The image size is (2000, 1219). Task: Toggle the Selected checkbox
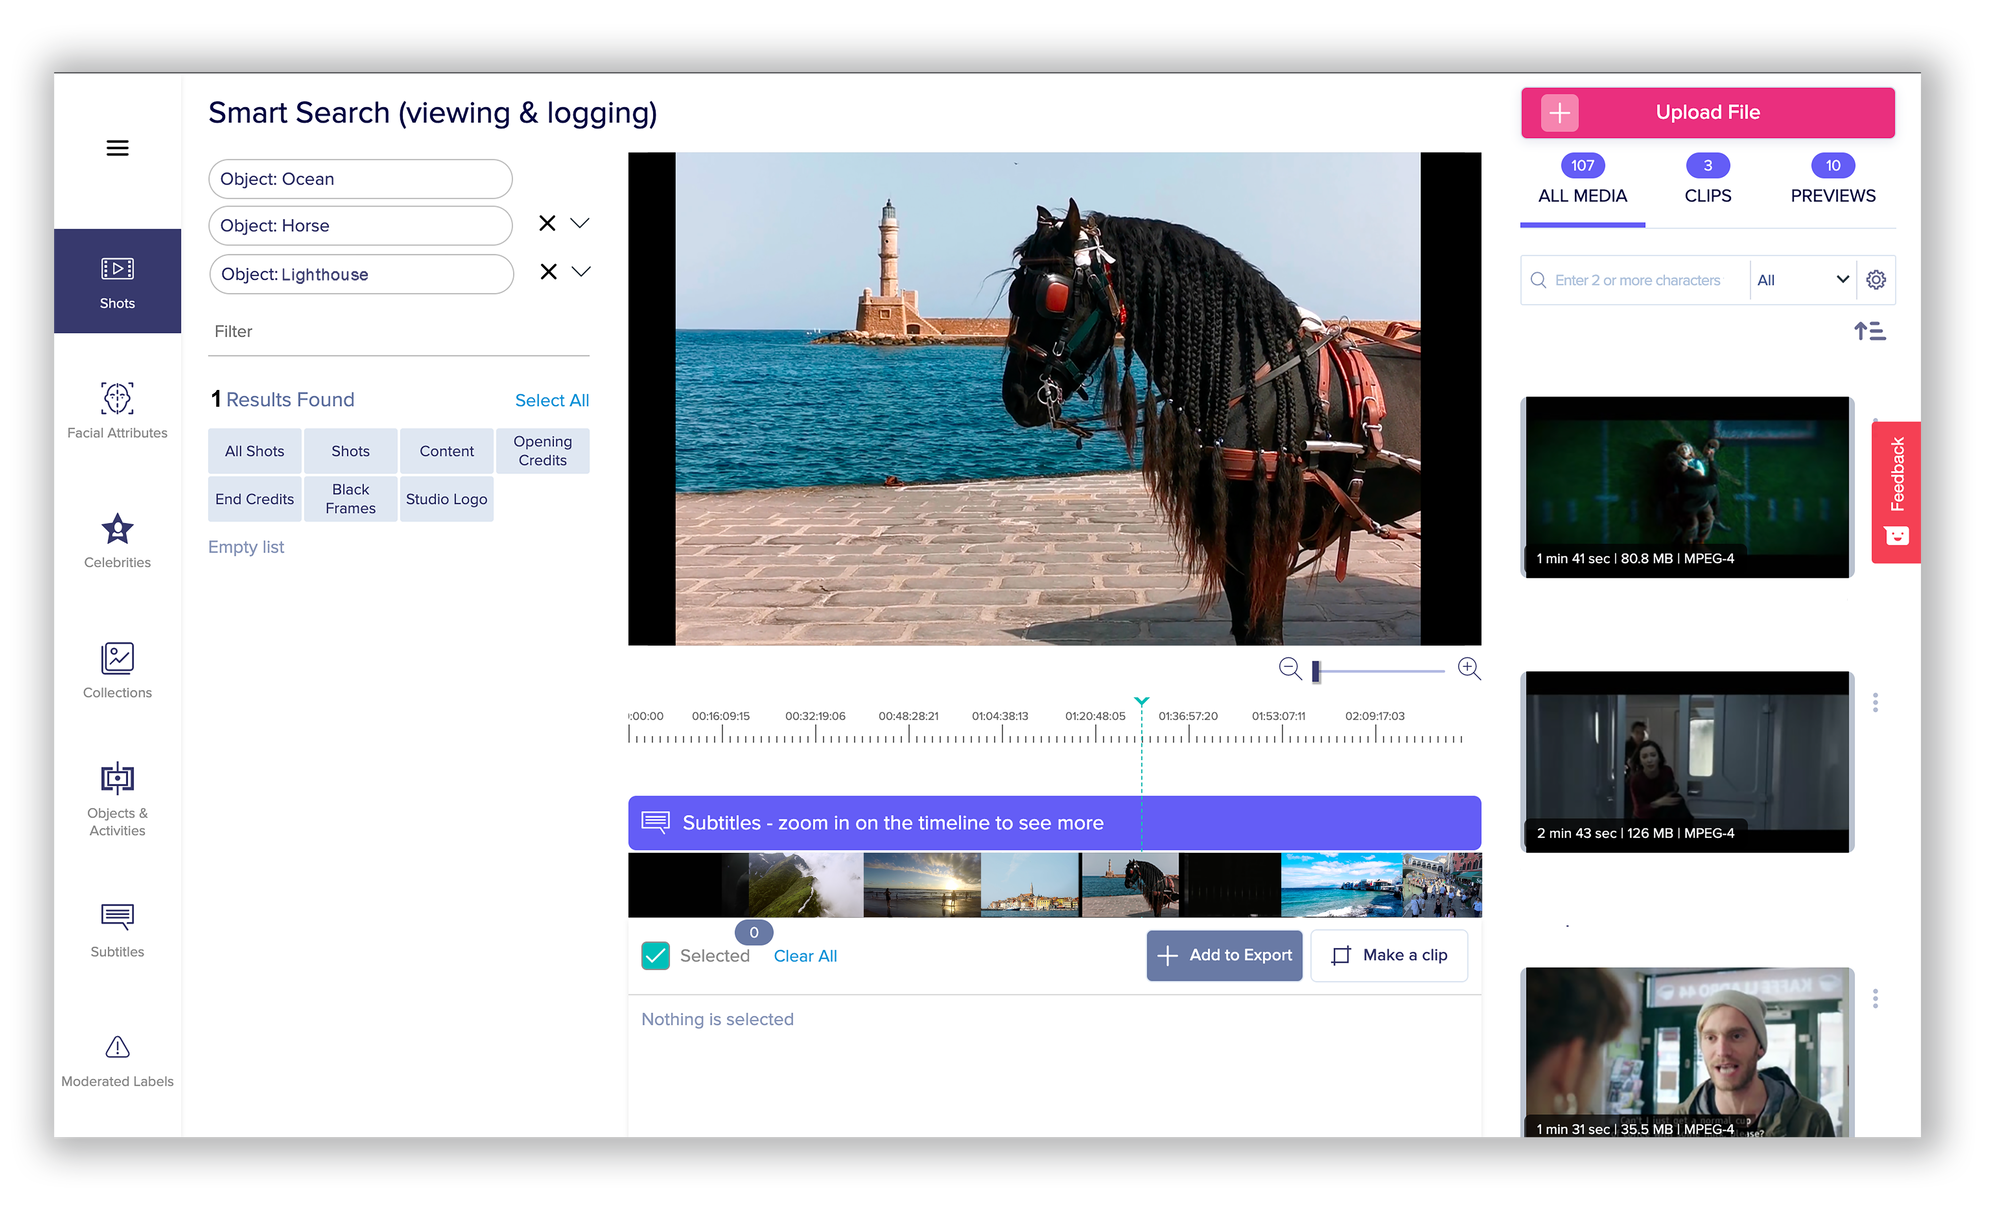[x=654, y=955]
